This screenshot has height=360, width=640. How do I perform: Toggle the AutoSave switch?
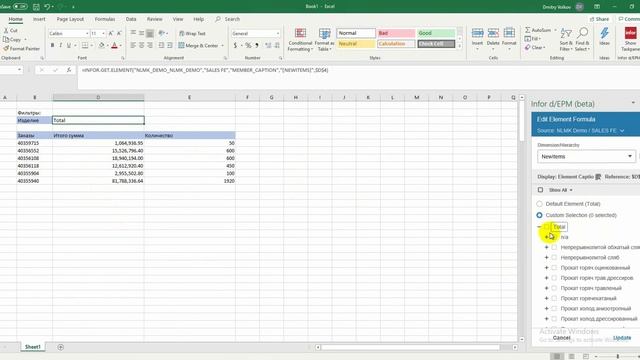click(x=20, y=7)
